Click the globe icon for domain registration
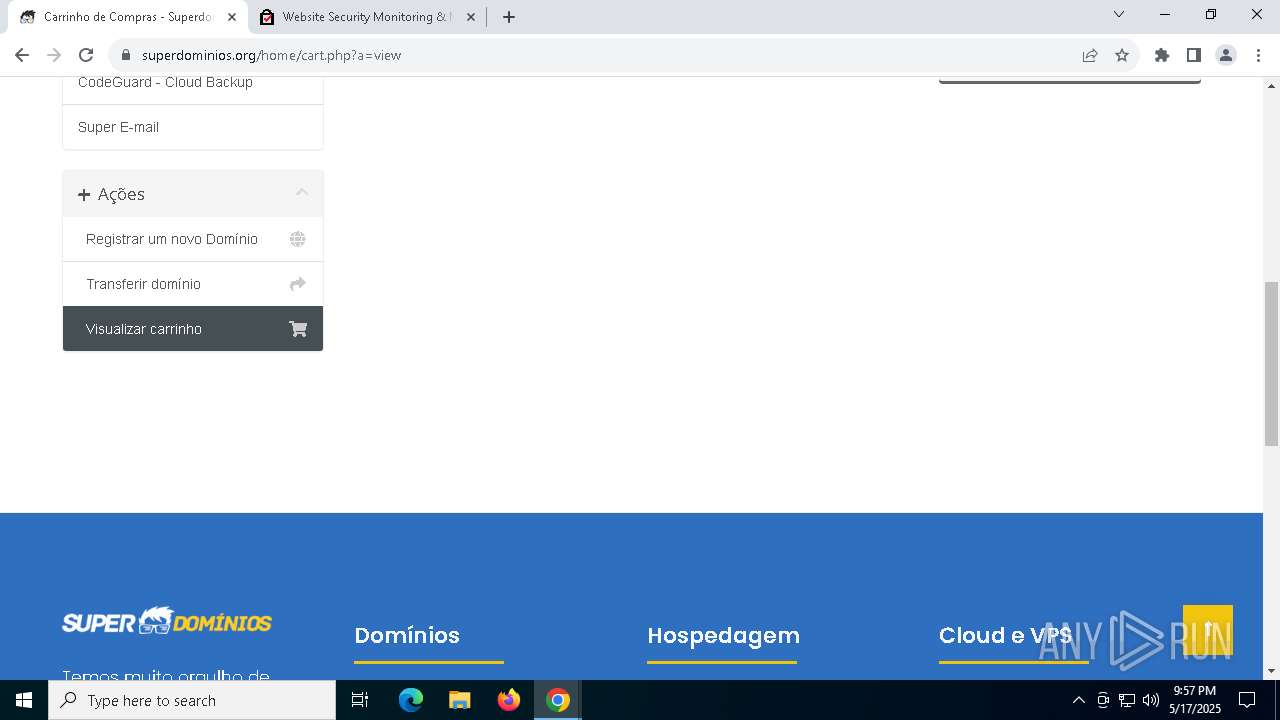The height and width of the screenshot is (720, 1280). tap(298, 239)
